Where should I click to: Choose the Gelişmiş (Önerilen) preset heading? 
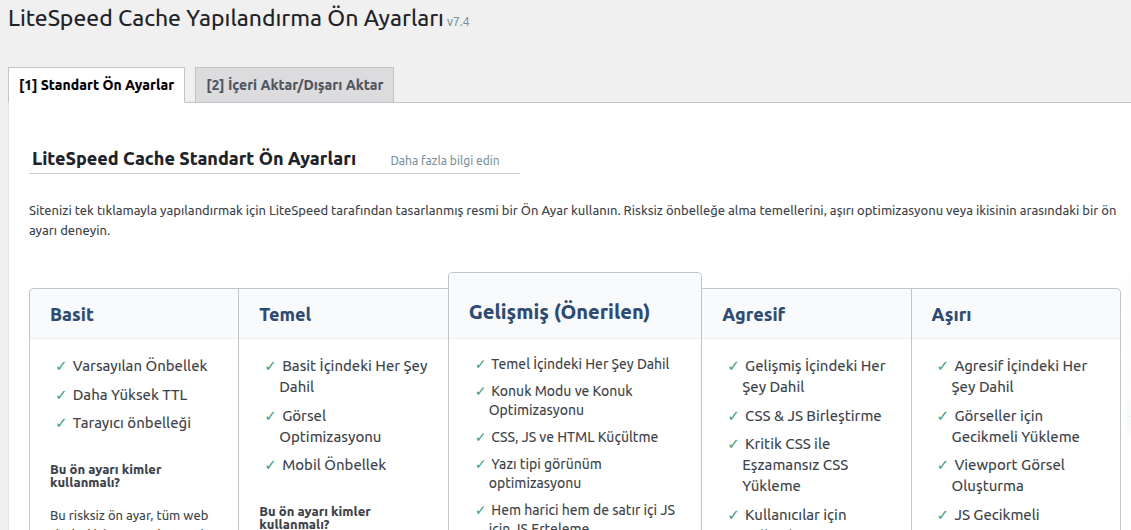(x=559, y=312)
